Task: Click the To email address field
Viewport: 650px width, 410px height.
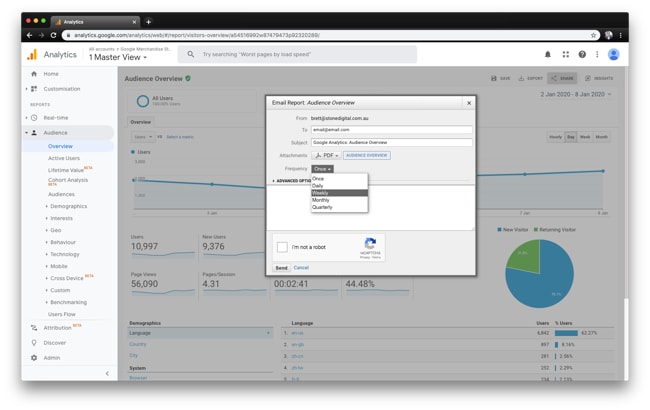Action: coord(391,130)
